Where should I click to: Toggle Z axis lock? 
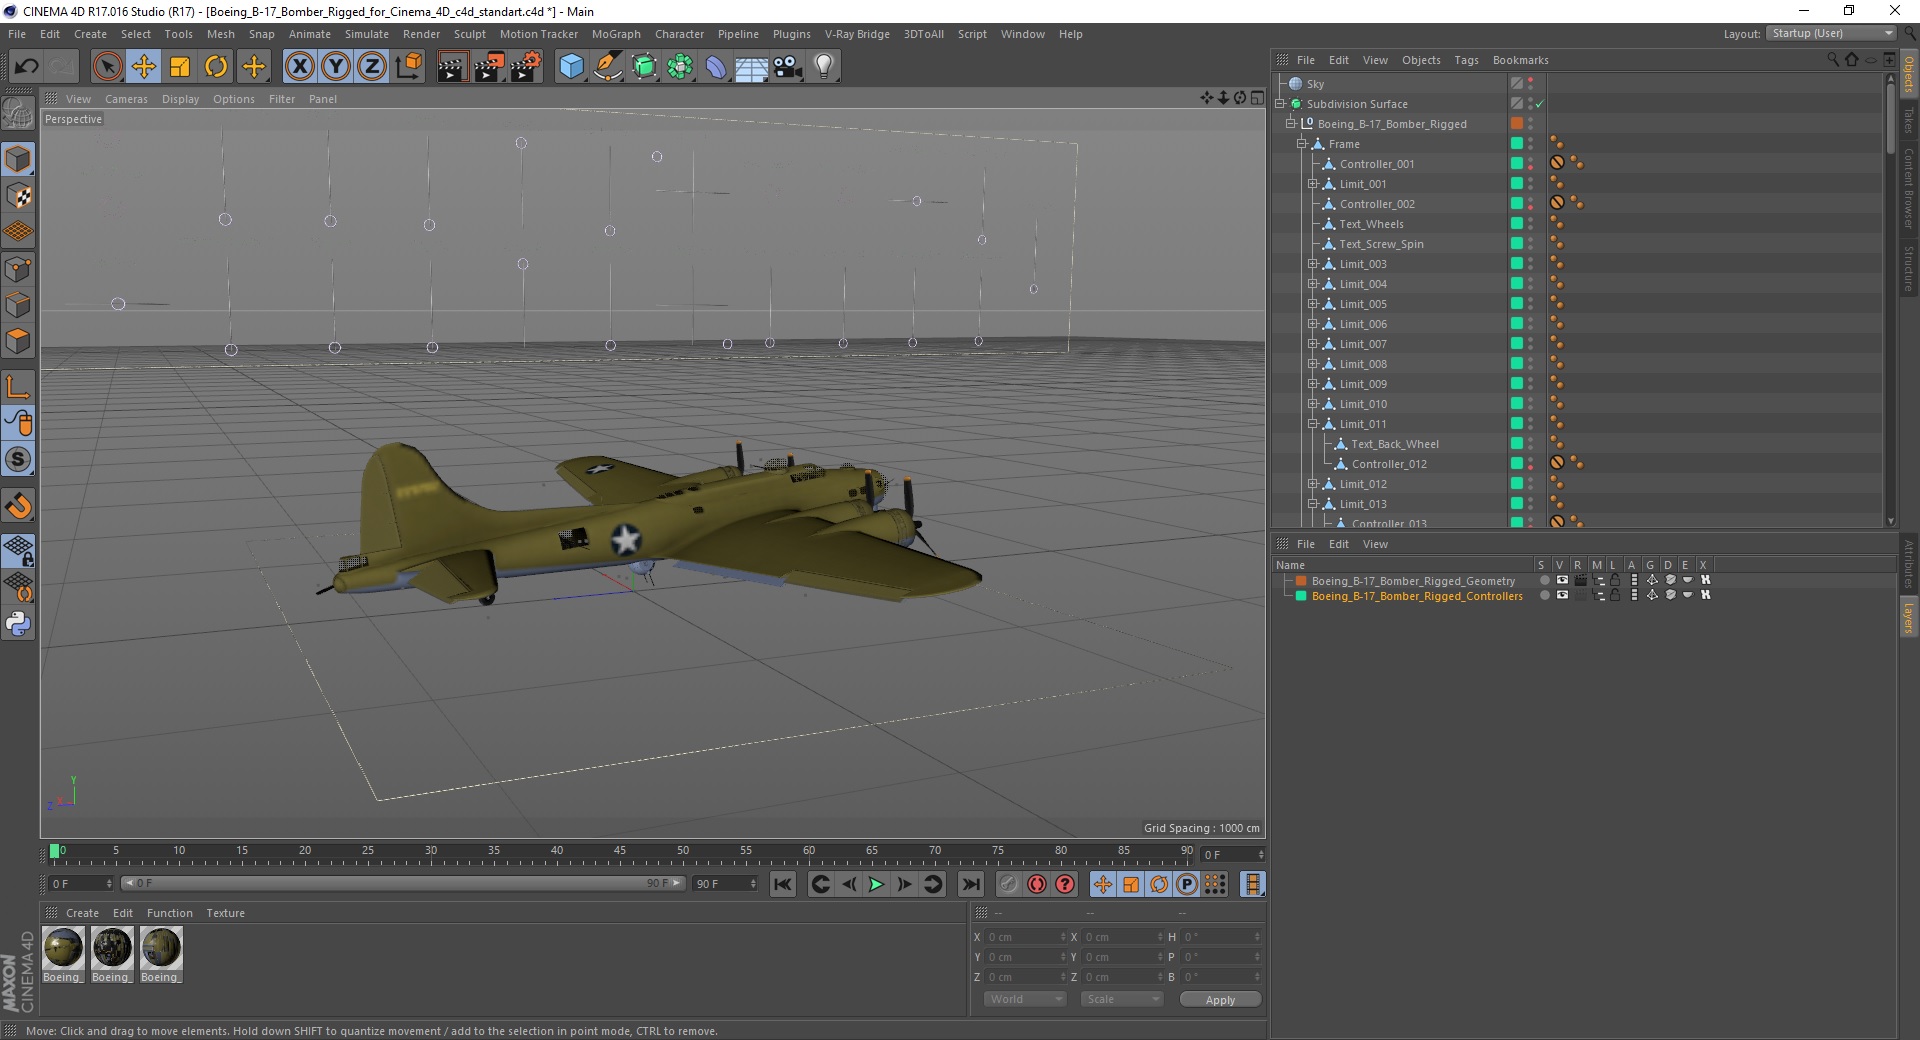click(x=372, y=67)
